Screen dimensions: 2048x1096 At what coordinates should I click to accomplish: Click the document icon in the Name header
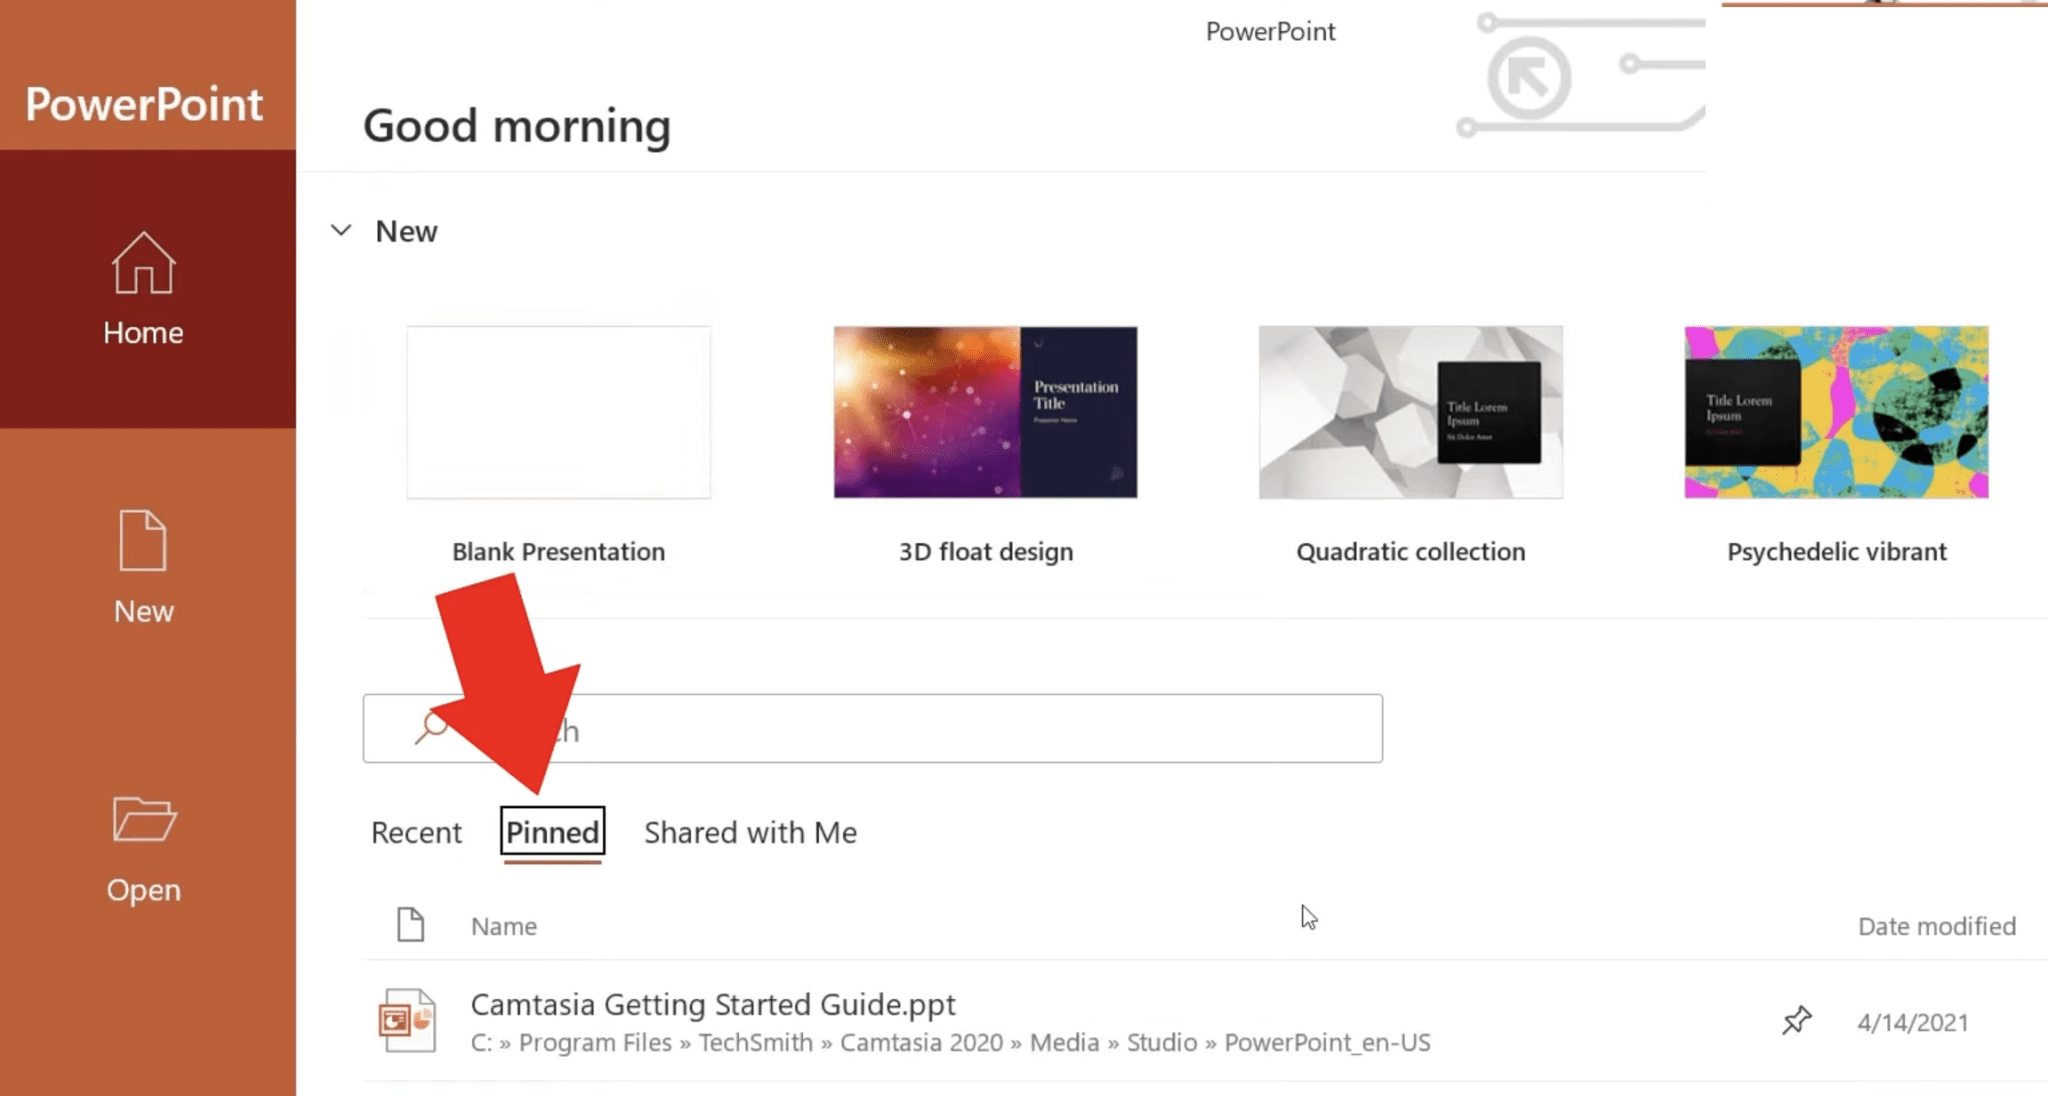[x=410, y=925]
